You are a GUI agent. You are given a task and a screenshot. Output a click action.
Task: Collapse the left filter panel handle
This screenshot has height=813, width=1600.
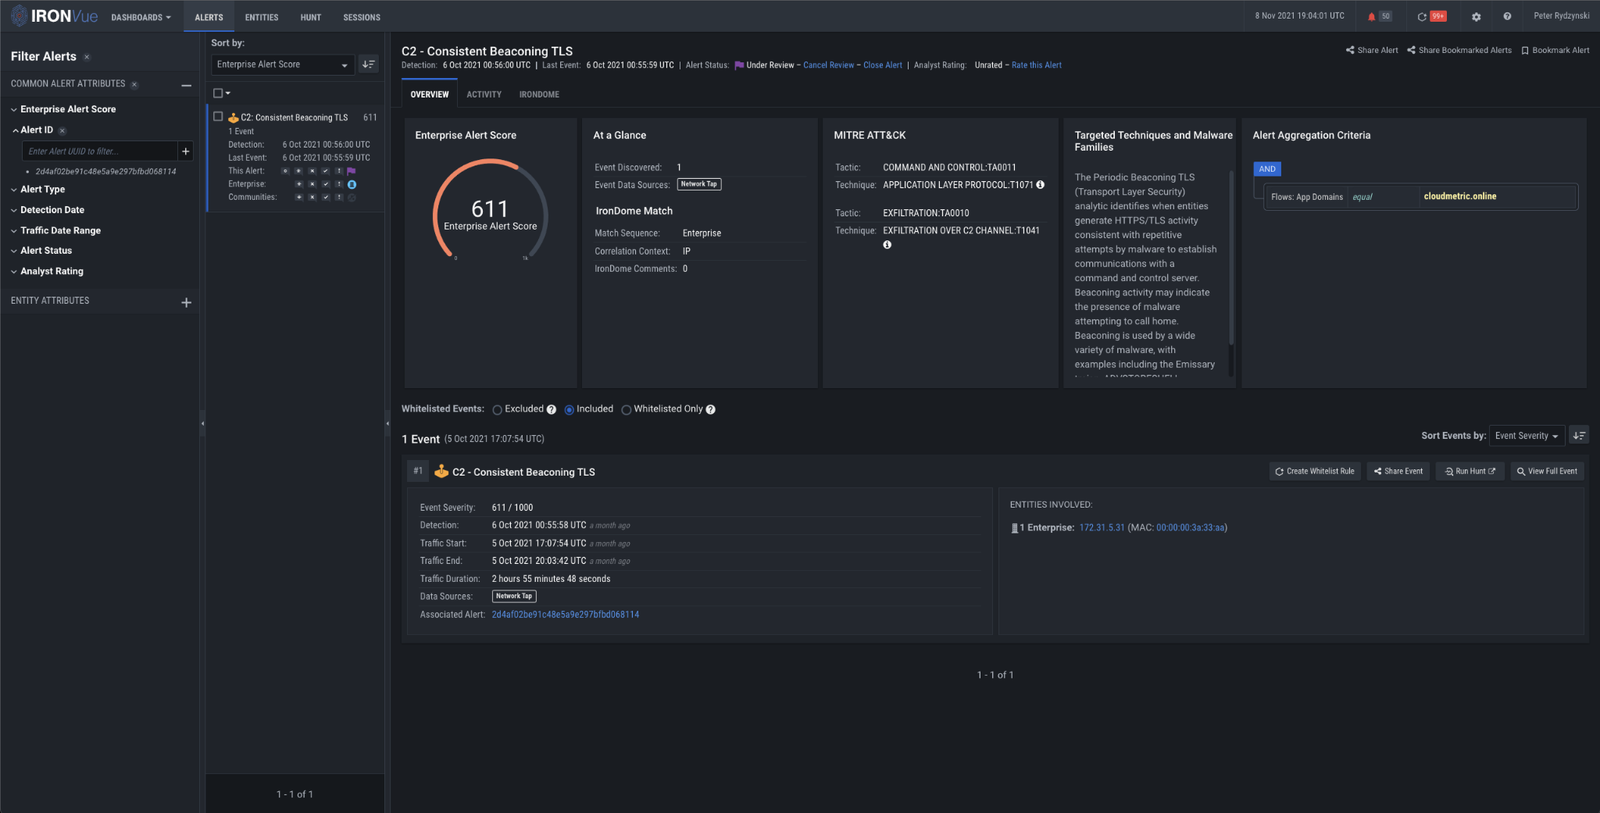(x=202, y=423)
